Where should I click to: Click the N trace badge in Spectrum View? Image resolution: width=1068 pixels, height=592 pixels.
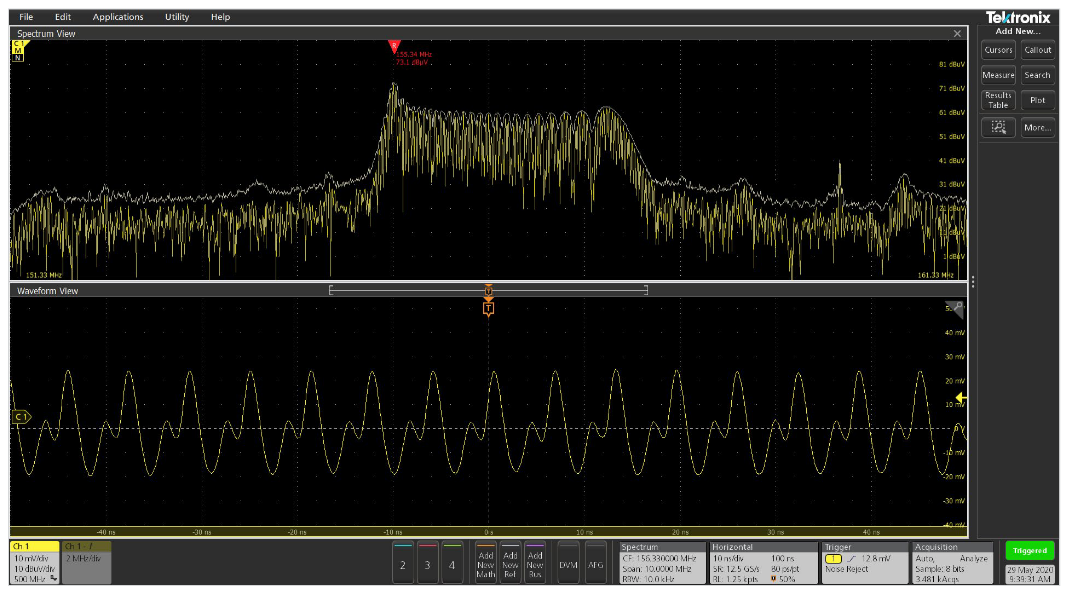point(18,58)
